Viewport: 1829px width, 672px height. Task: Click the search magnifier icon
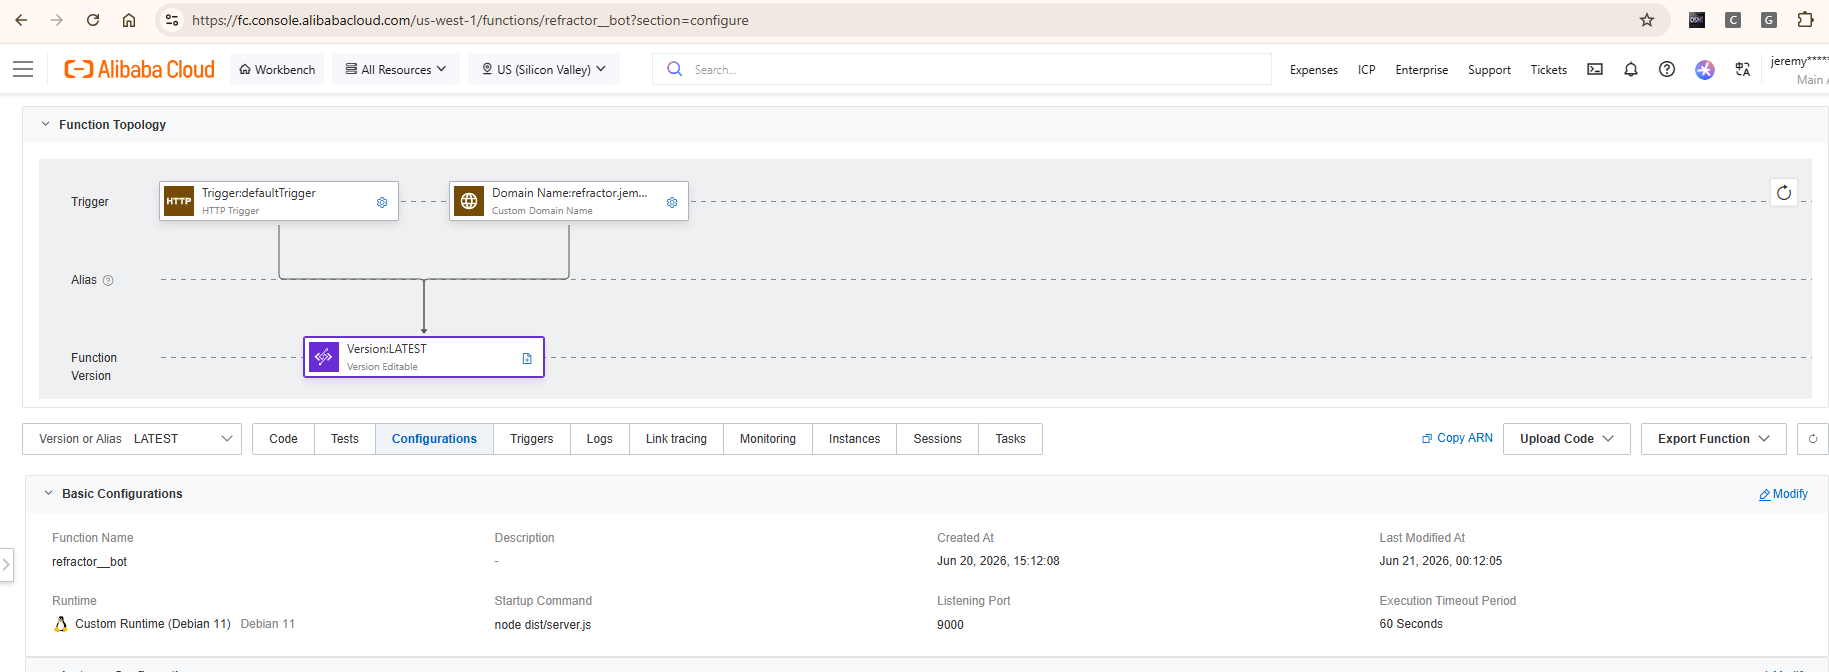(x=675, y=69)
